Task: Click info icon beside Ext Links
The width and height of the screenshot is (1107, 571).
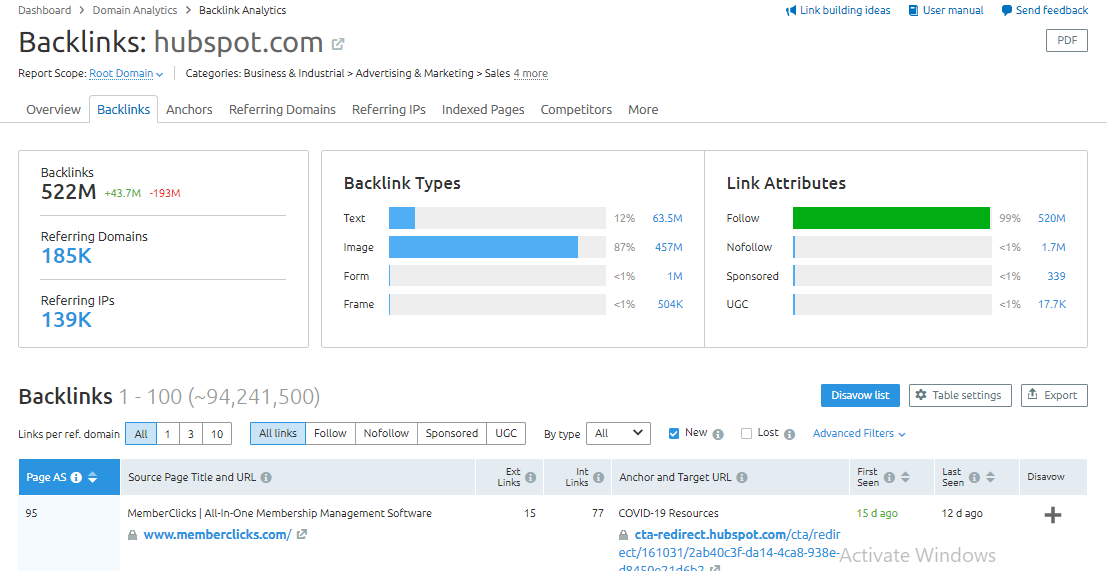Action: pyautogui.click(x=530, y=478)
